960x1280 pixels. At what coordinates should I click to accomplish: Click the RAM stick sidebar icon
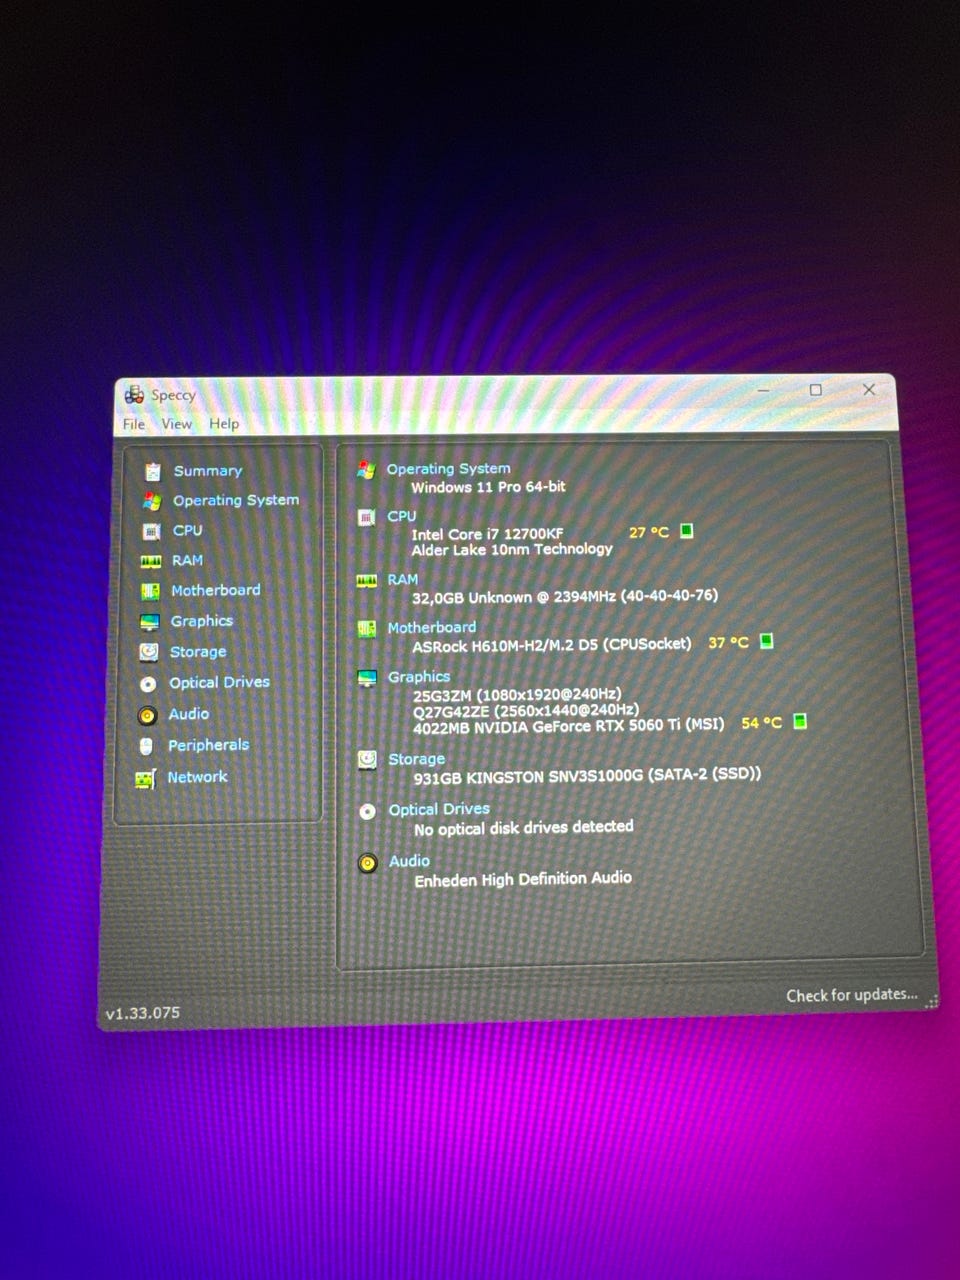tap(151, 561)
